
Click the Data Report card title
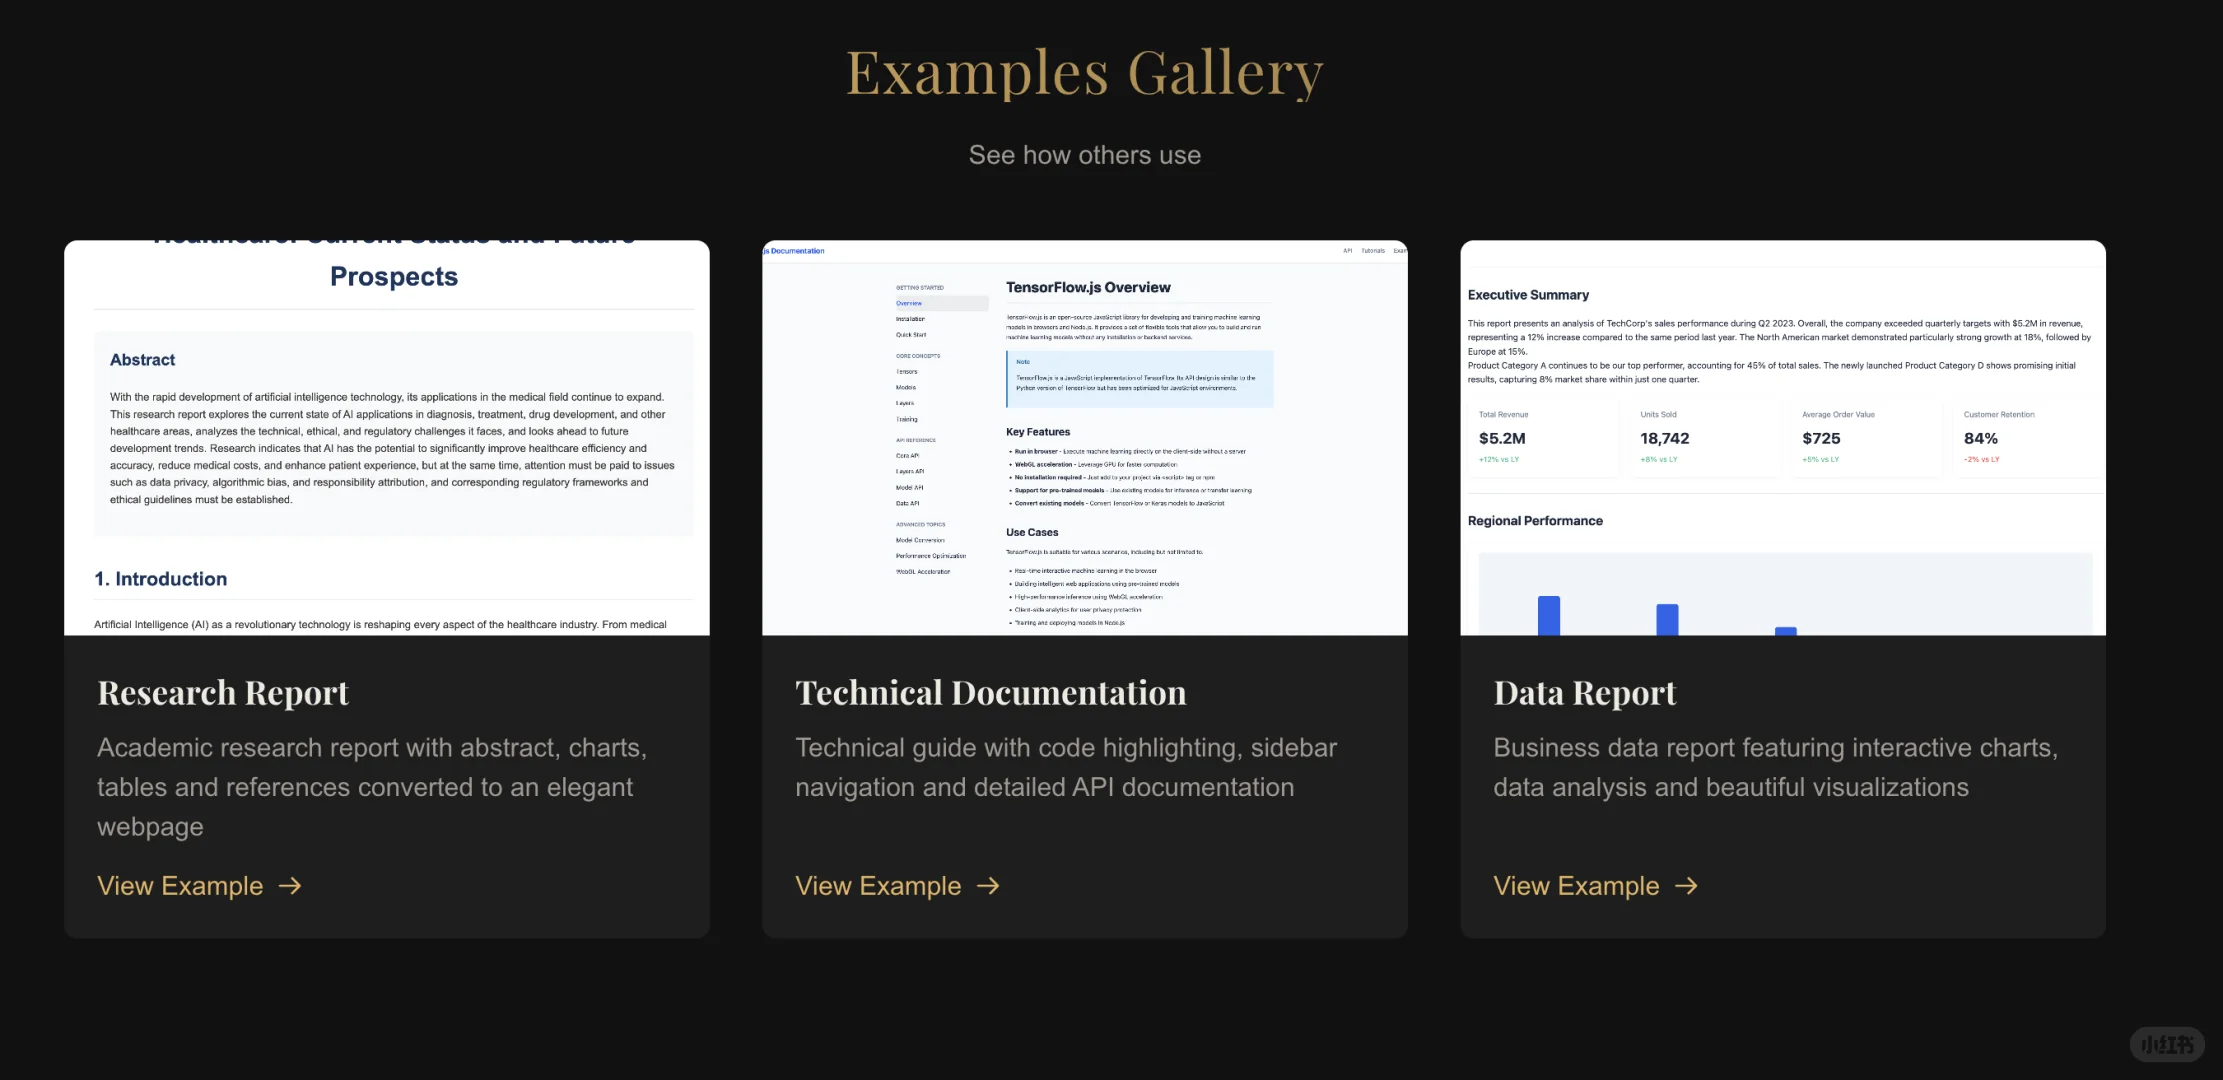[1585, 693]
